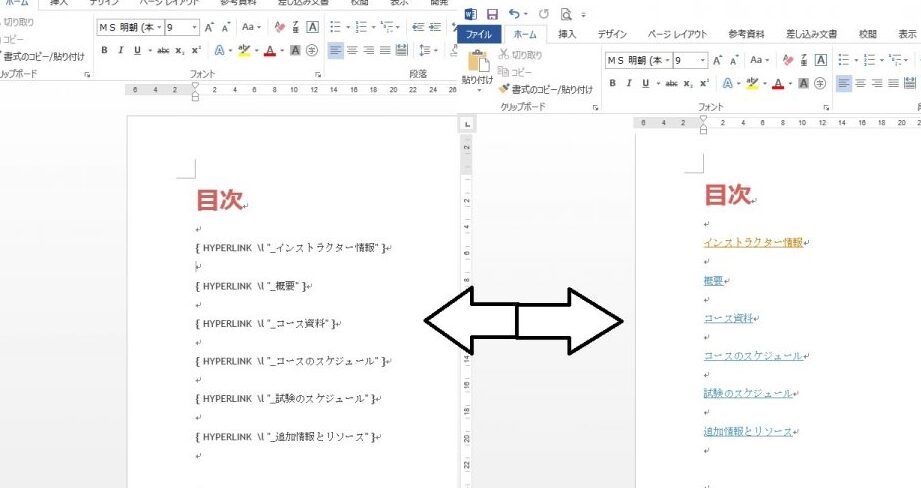Apply character shading in right window
921x488 pixels.
804,83
